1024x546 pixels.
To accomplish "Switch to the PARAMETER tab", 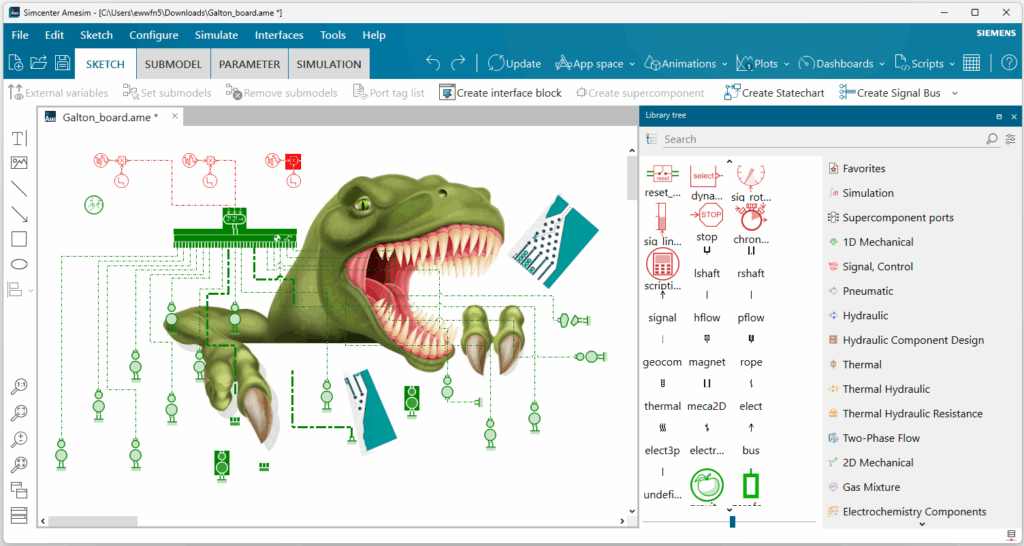I will 249,64.
